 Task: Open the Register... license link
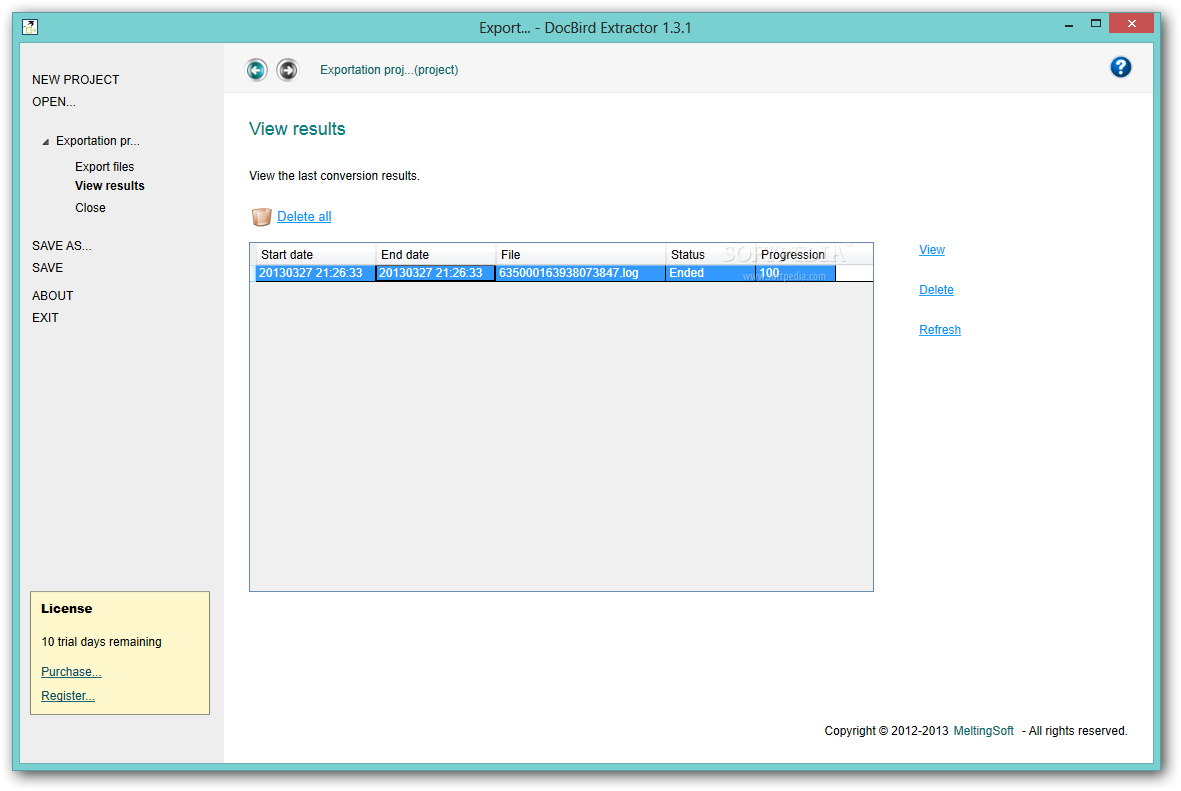click(x=68, y=695)
